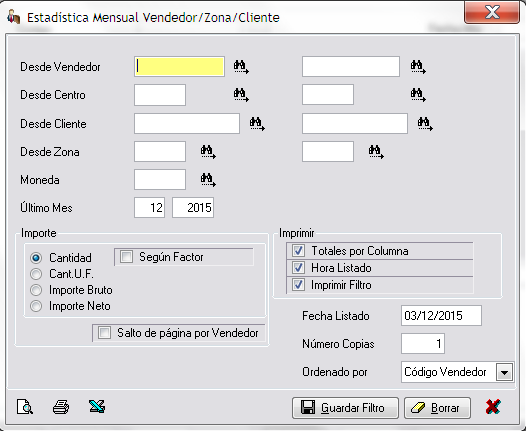526x431 pixels.
Task: Open currency lookup next to Moneda field
Action: [x=208, y=180]
